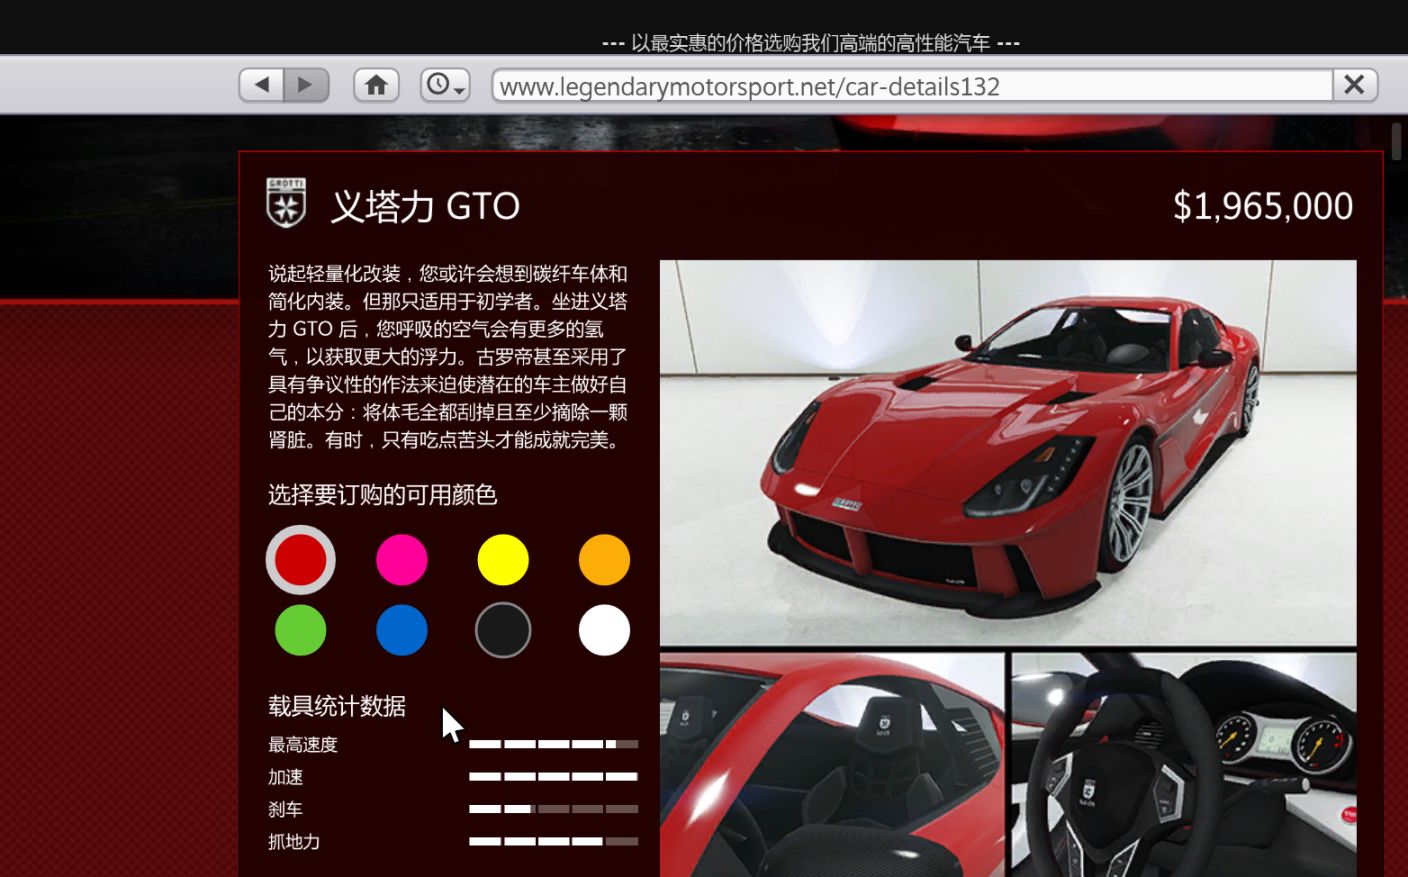Image resolution: width=1408 pixels, height=877 pixels.
Task: Click the 最高速度 stat bar
Action: (x=553, y=744)
